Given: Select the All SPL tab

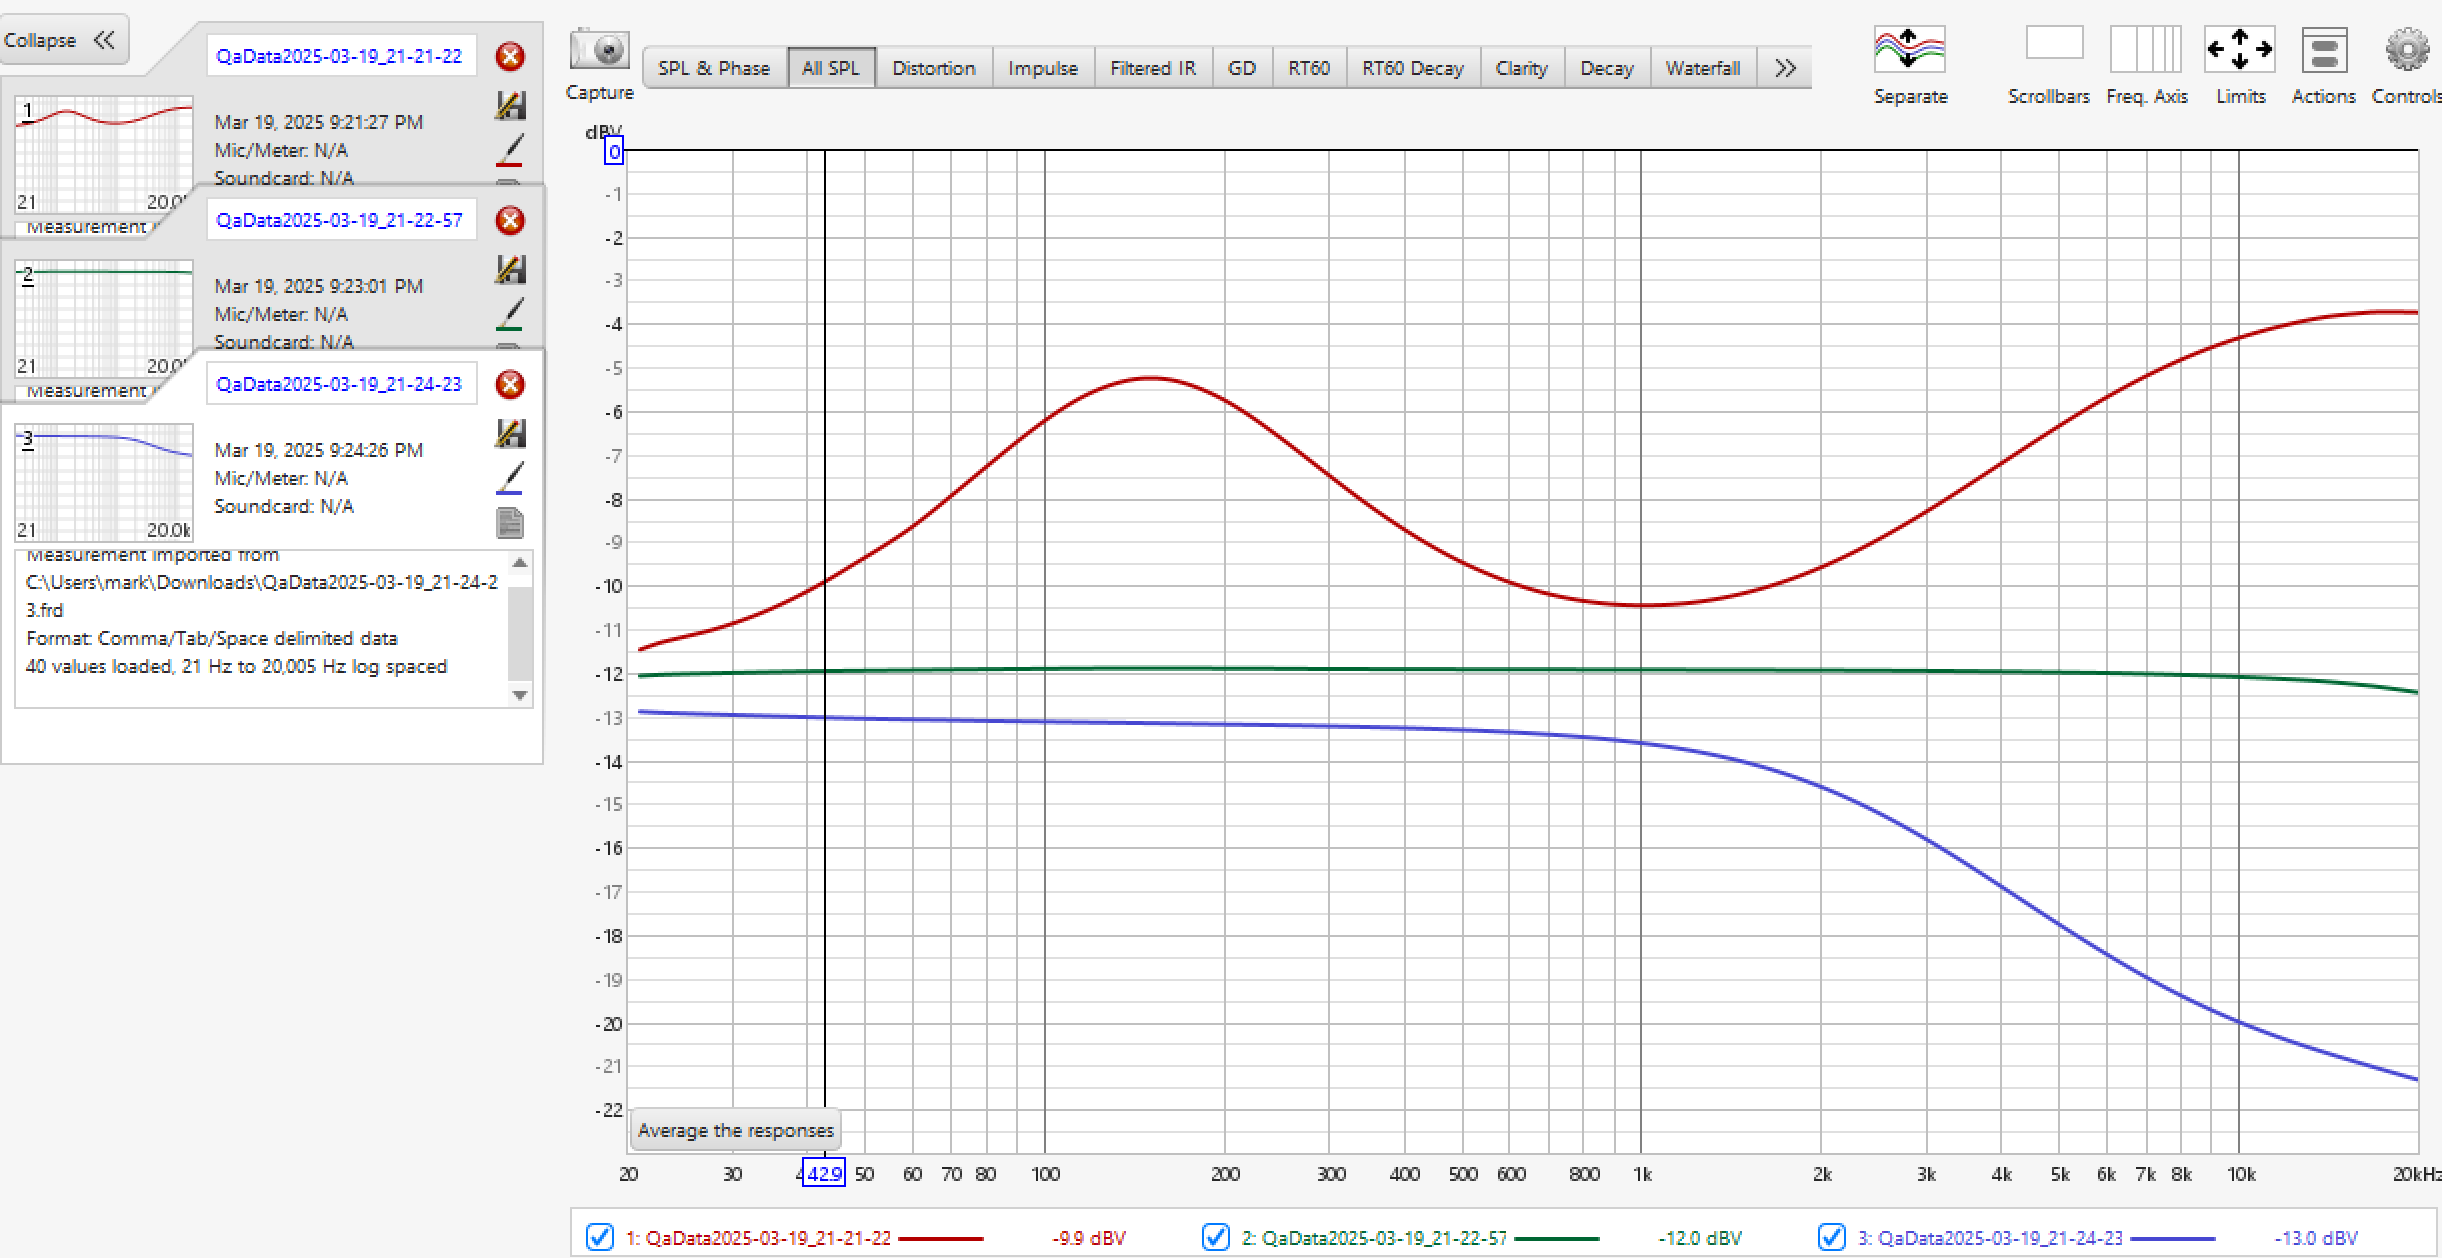Looking at the screenshot, I should click(x=831, y=68).
